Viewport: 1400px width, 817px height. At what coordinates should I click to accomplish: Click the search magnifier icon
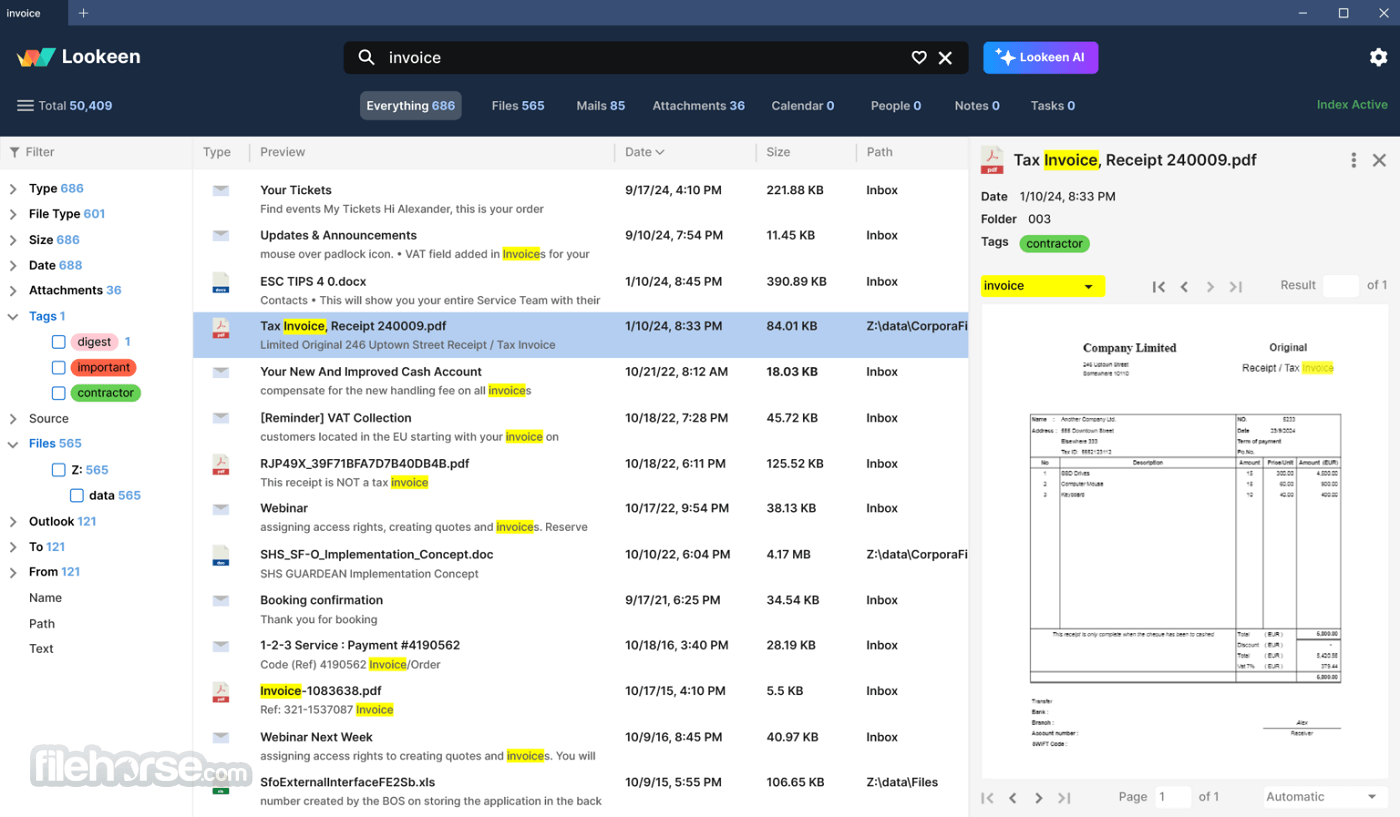(366, 57)
